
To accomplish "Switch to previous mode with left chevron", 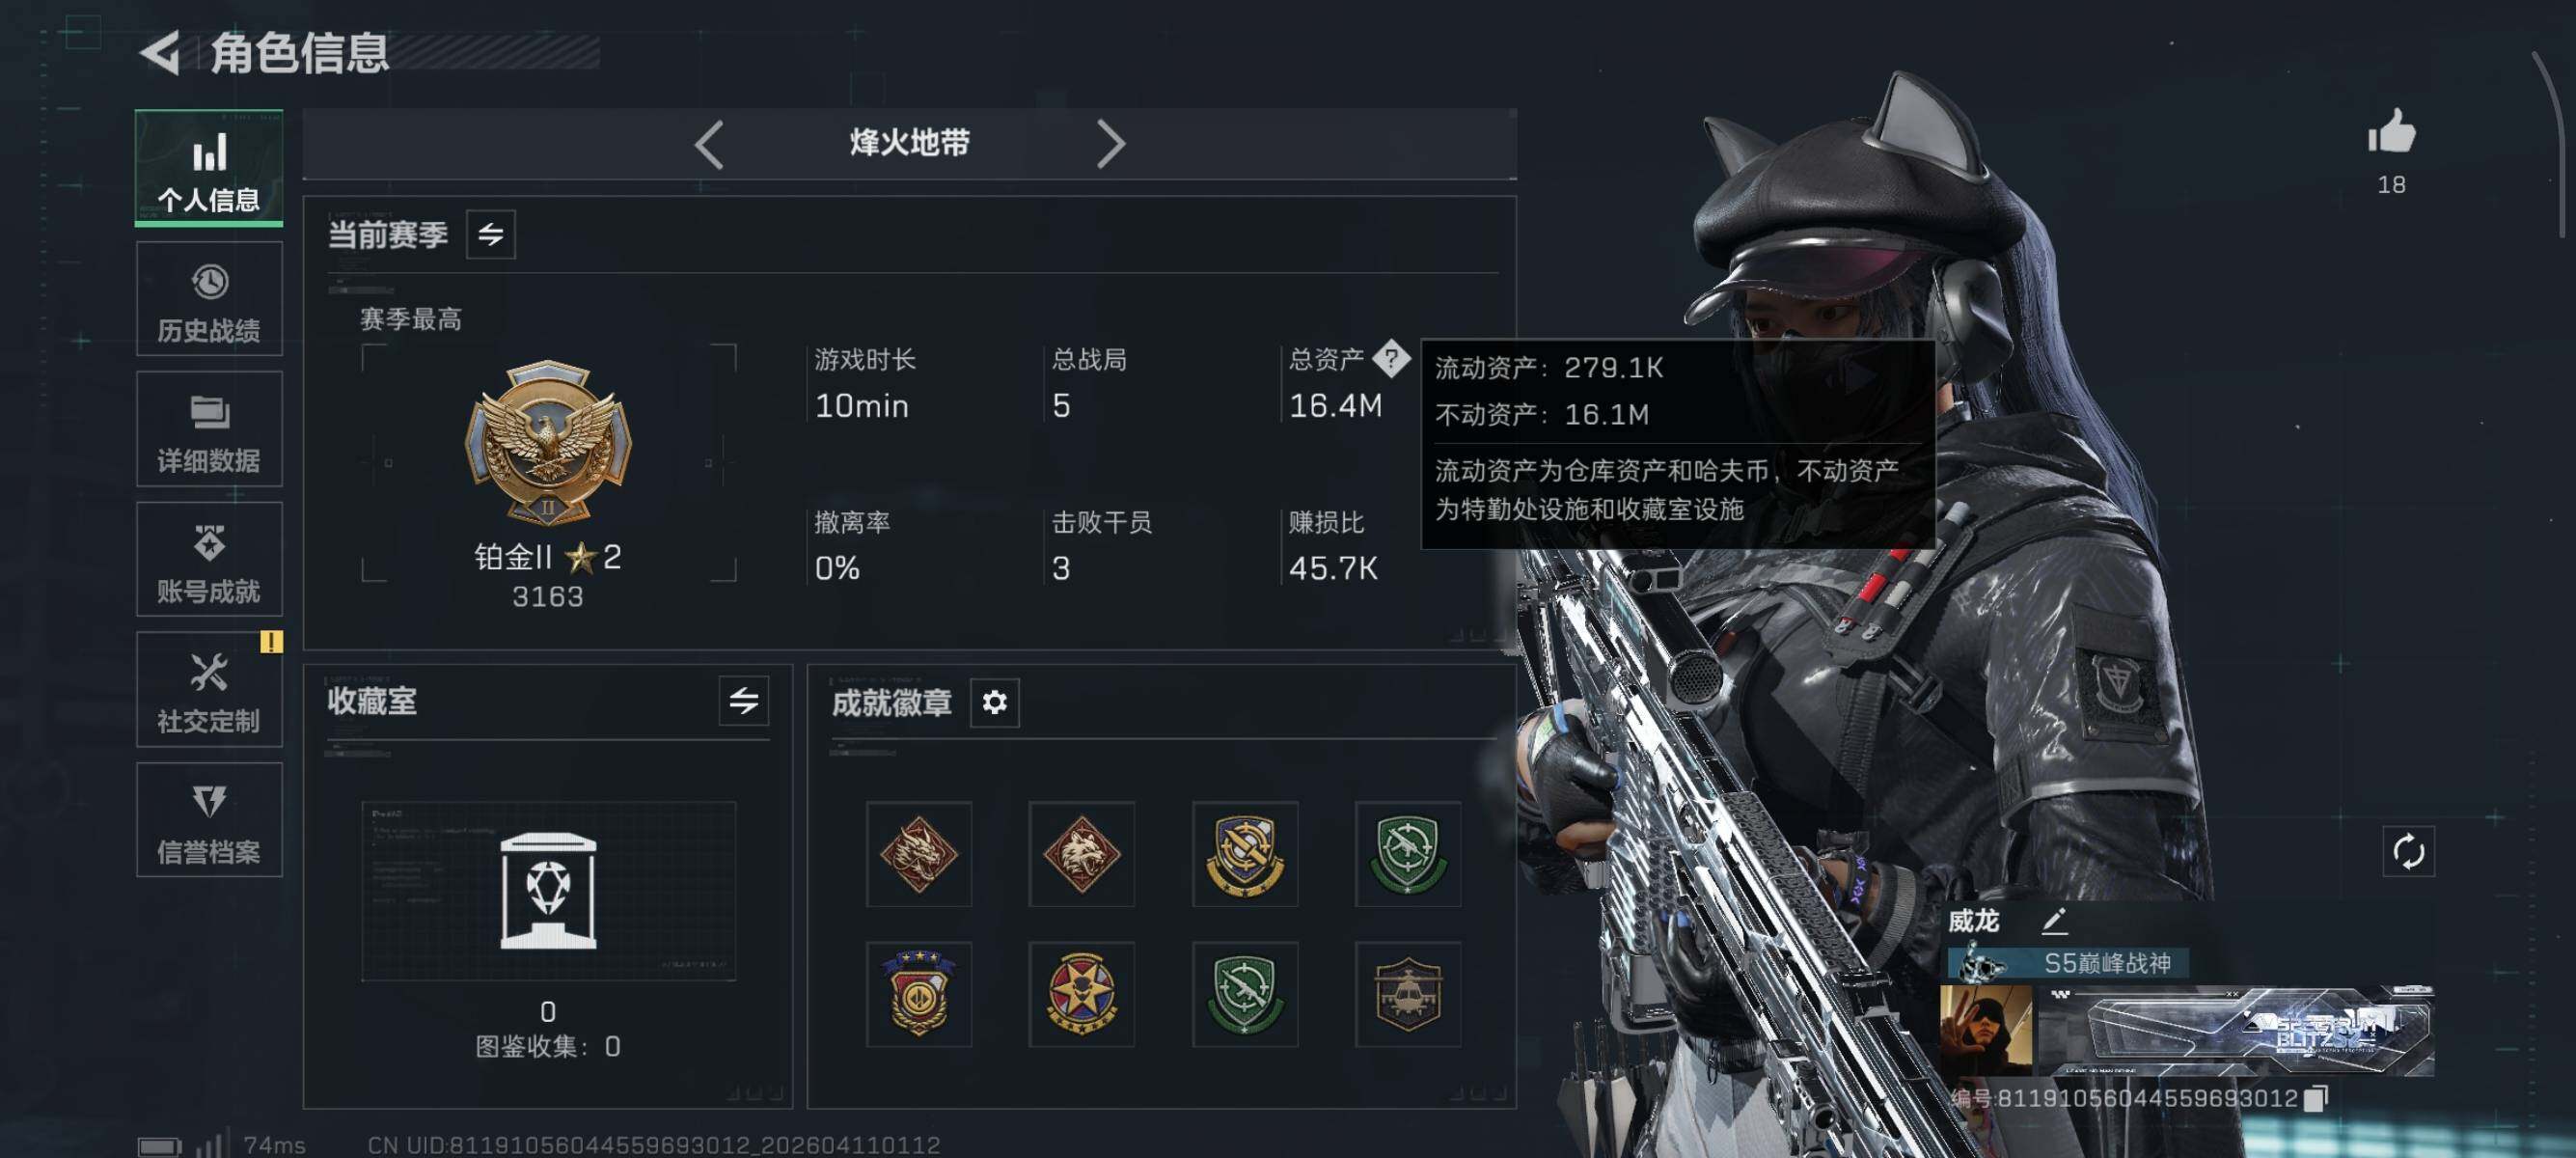I will (709, 144).
